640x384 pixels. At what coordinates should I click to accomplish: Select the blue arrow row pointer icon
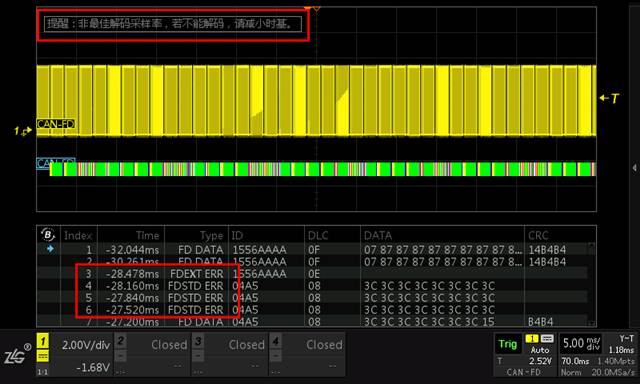click(50, 249)
